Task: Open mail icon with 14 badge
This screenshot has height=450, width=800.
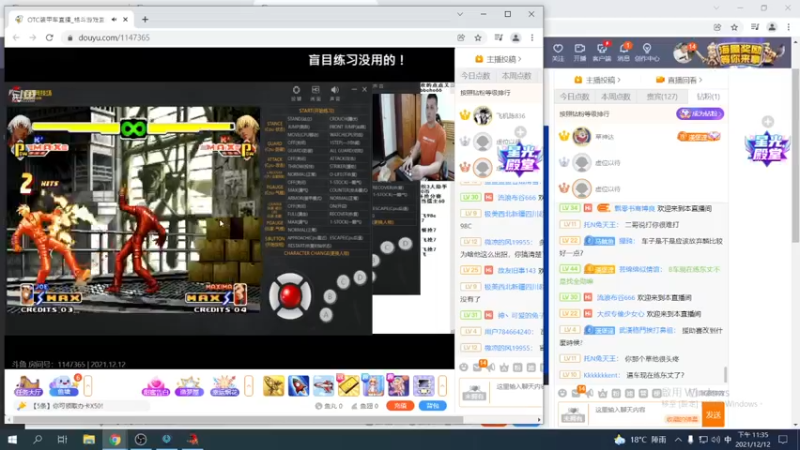Action: 577,393
